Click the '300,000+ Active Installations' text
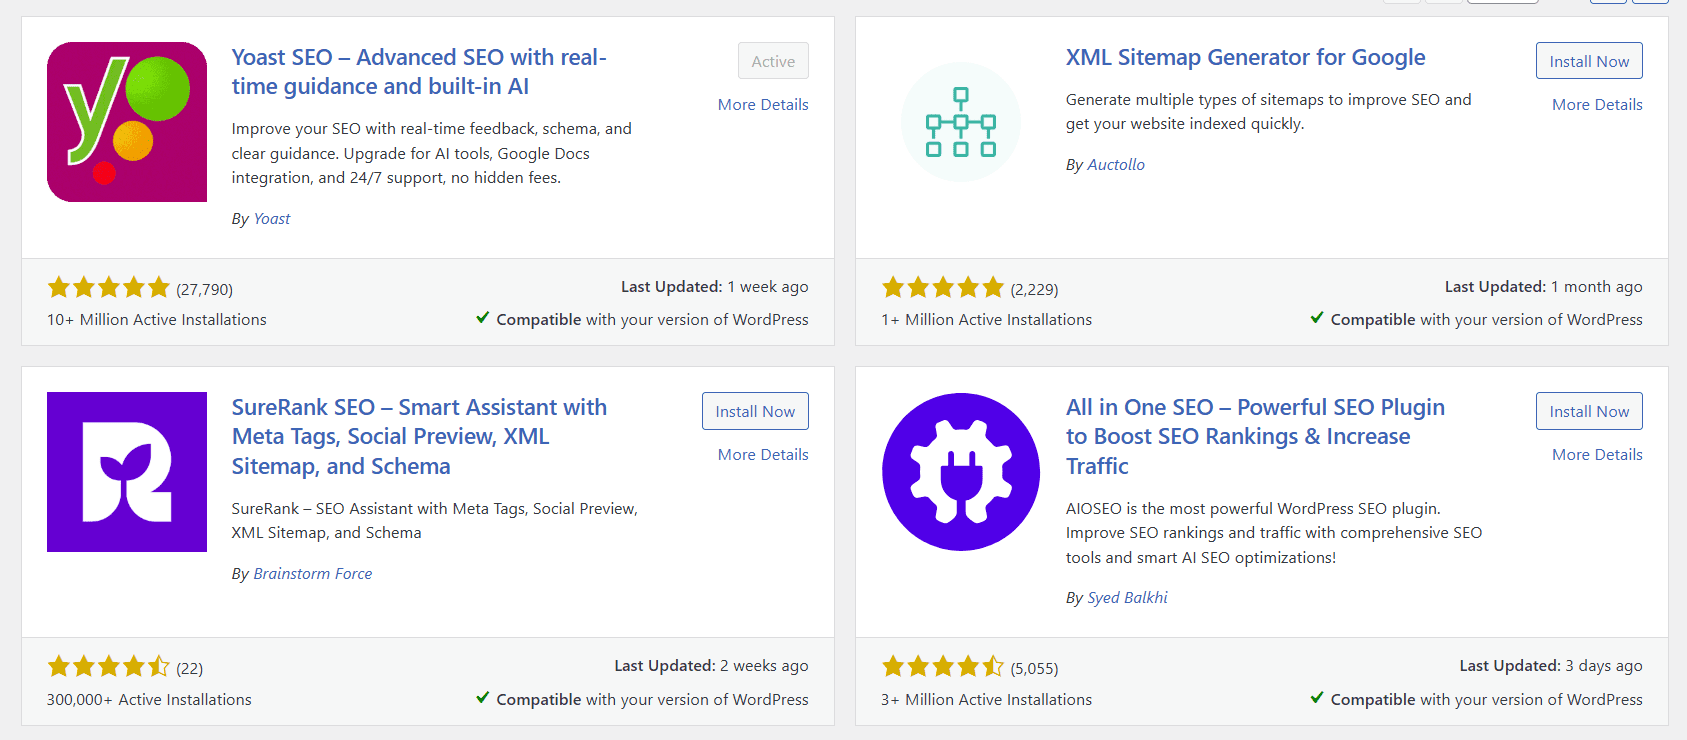Viewport: 1687px width, 740px height. coord(149,699)
